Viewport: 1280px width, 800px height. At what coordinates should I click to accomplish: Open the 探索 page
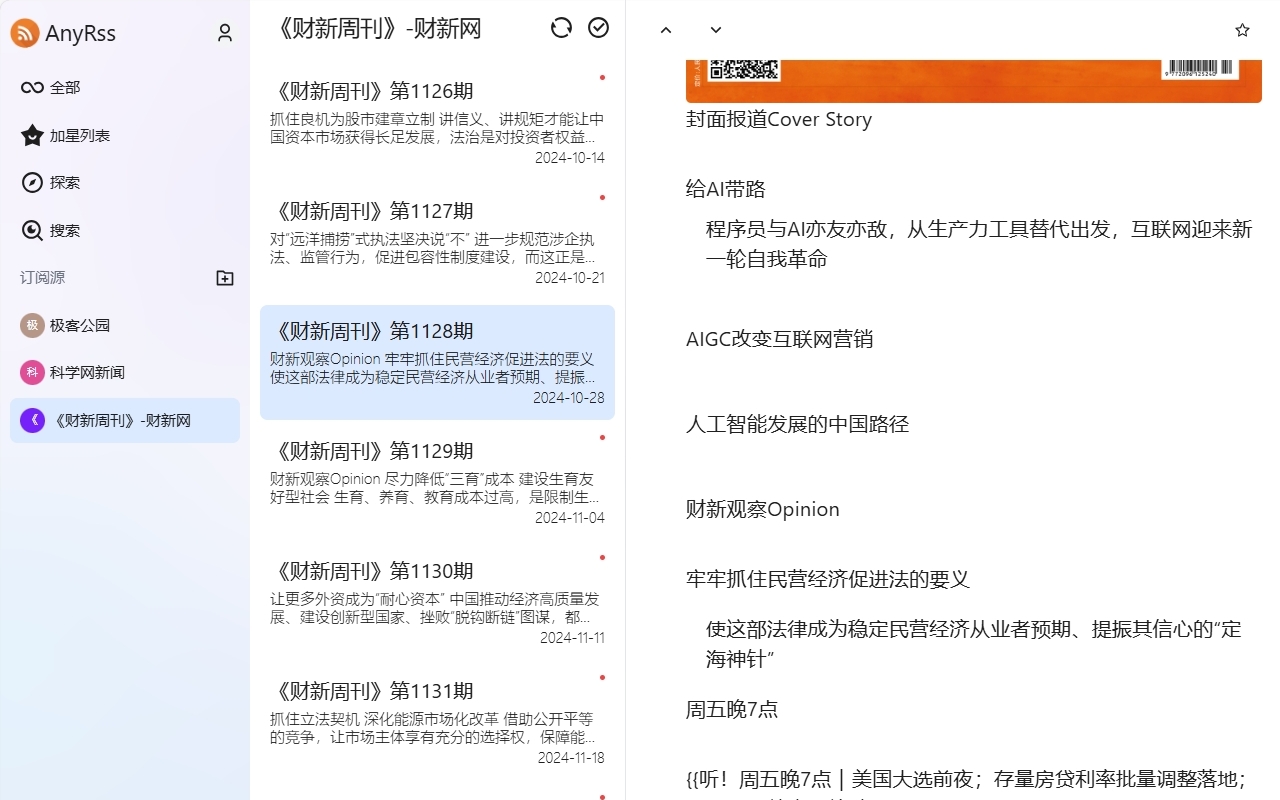[x=125, y=183]
